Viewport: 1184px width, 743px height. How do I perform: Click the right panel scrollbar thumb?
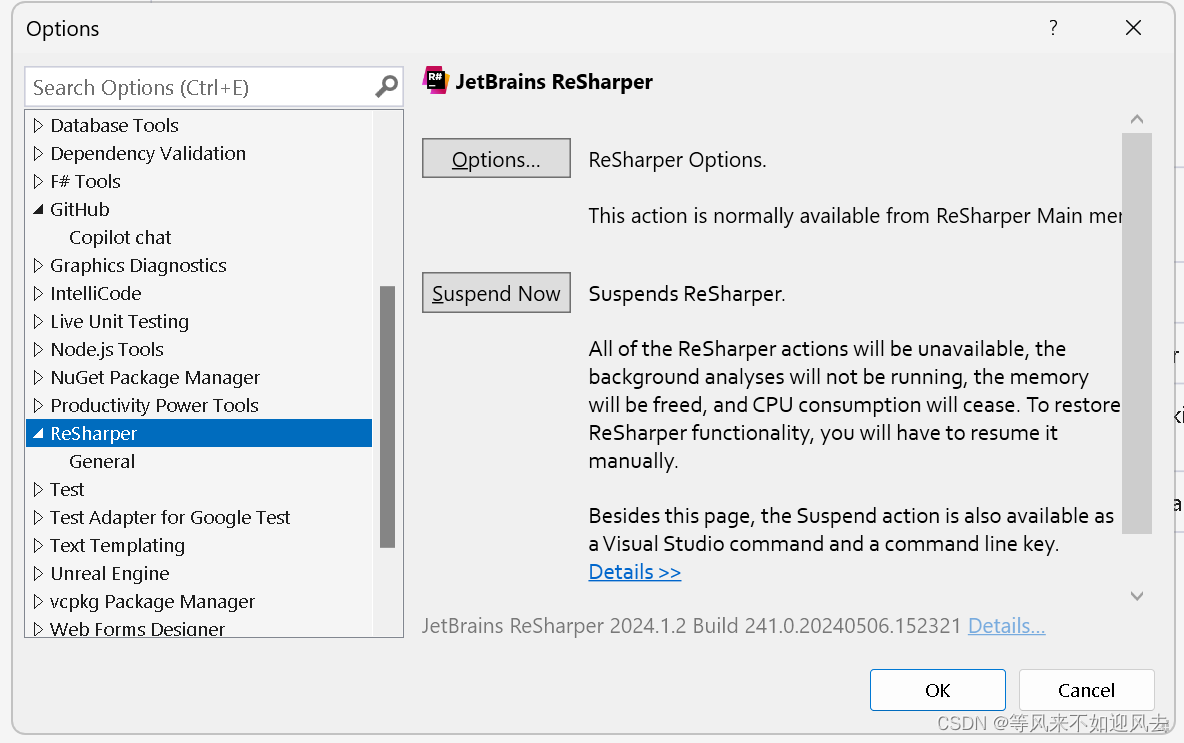click(1136, 334)
